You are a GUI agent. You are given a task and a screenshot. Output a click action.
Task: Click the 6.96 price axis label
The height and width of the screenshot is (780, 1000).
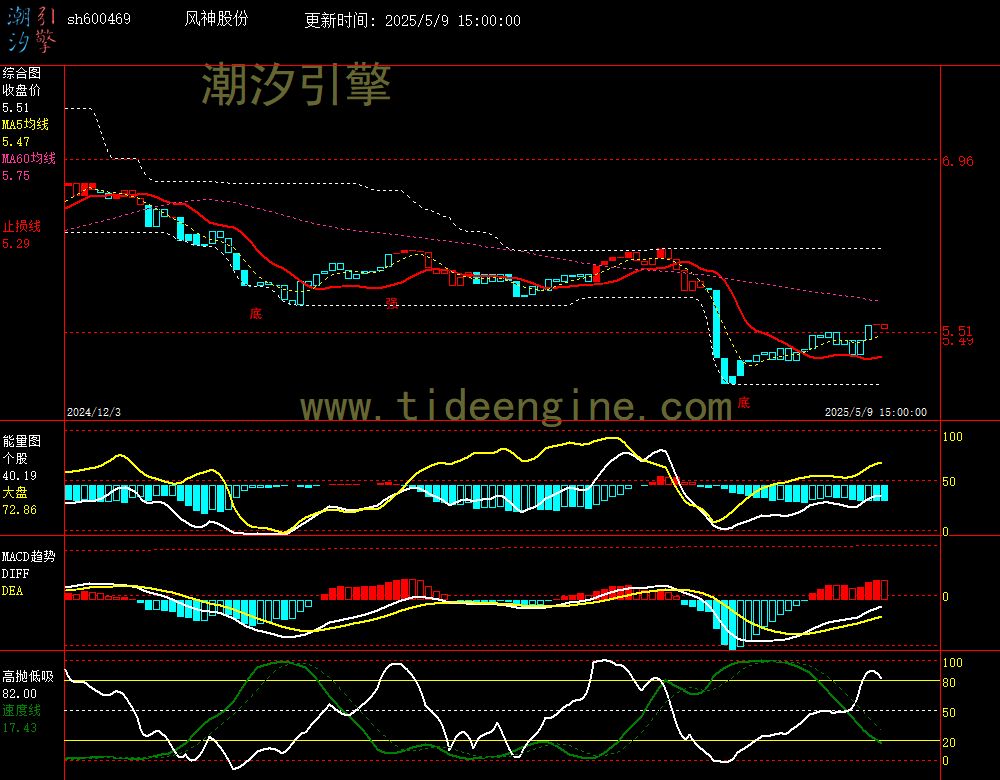point(958,161)
